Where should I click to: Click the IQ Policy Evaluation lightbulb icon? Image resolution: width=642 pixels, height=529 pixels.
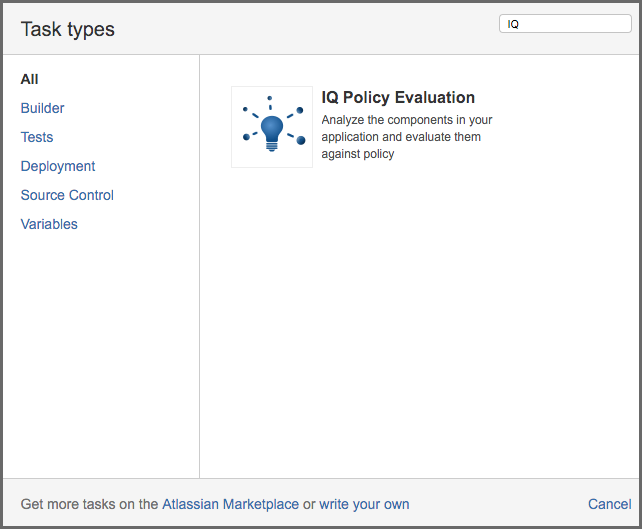pyautogui.click(x=272, y=127)
